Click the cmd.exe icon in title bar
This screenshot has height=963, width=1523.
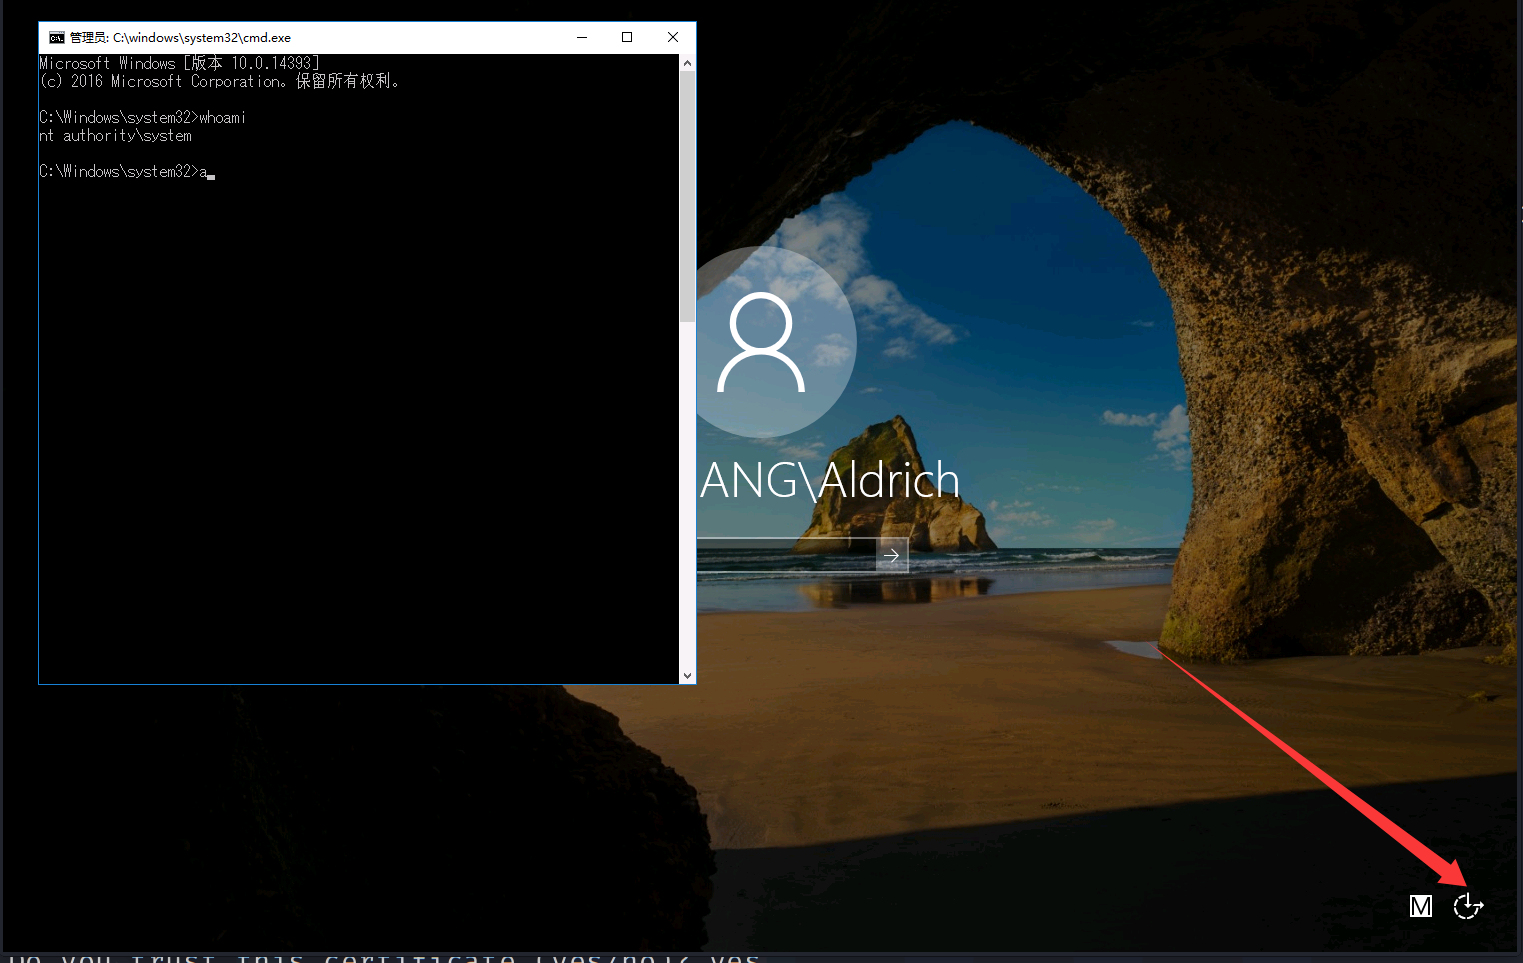click(x=56, y=38)
